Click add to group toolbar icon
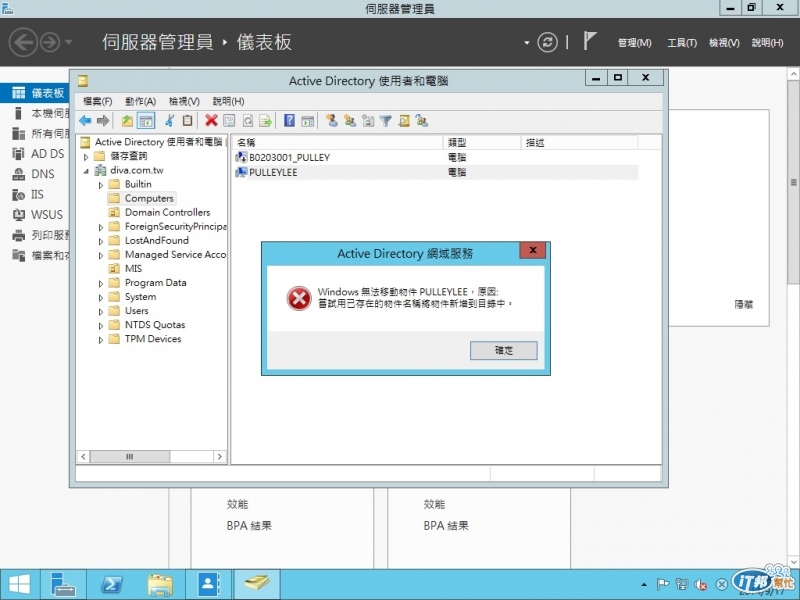 [x=422, y=121]
